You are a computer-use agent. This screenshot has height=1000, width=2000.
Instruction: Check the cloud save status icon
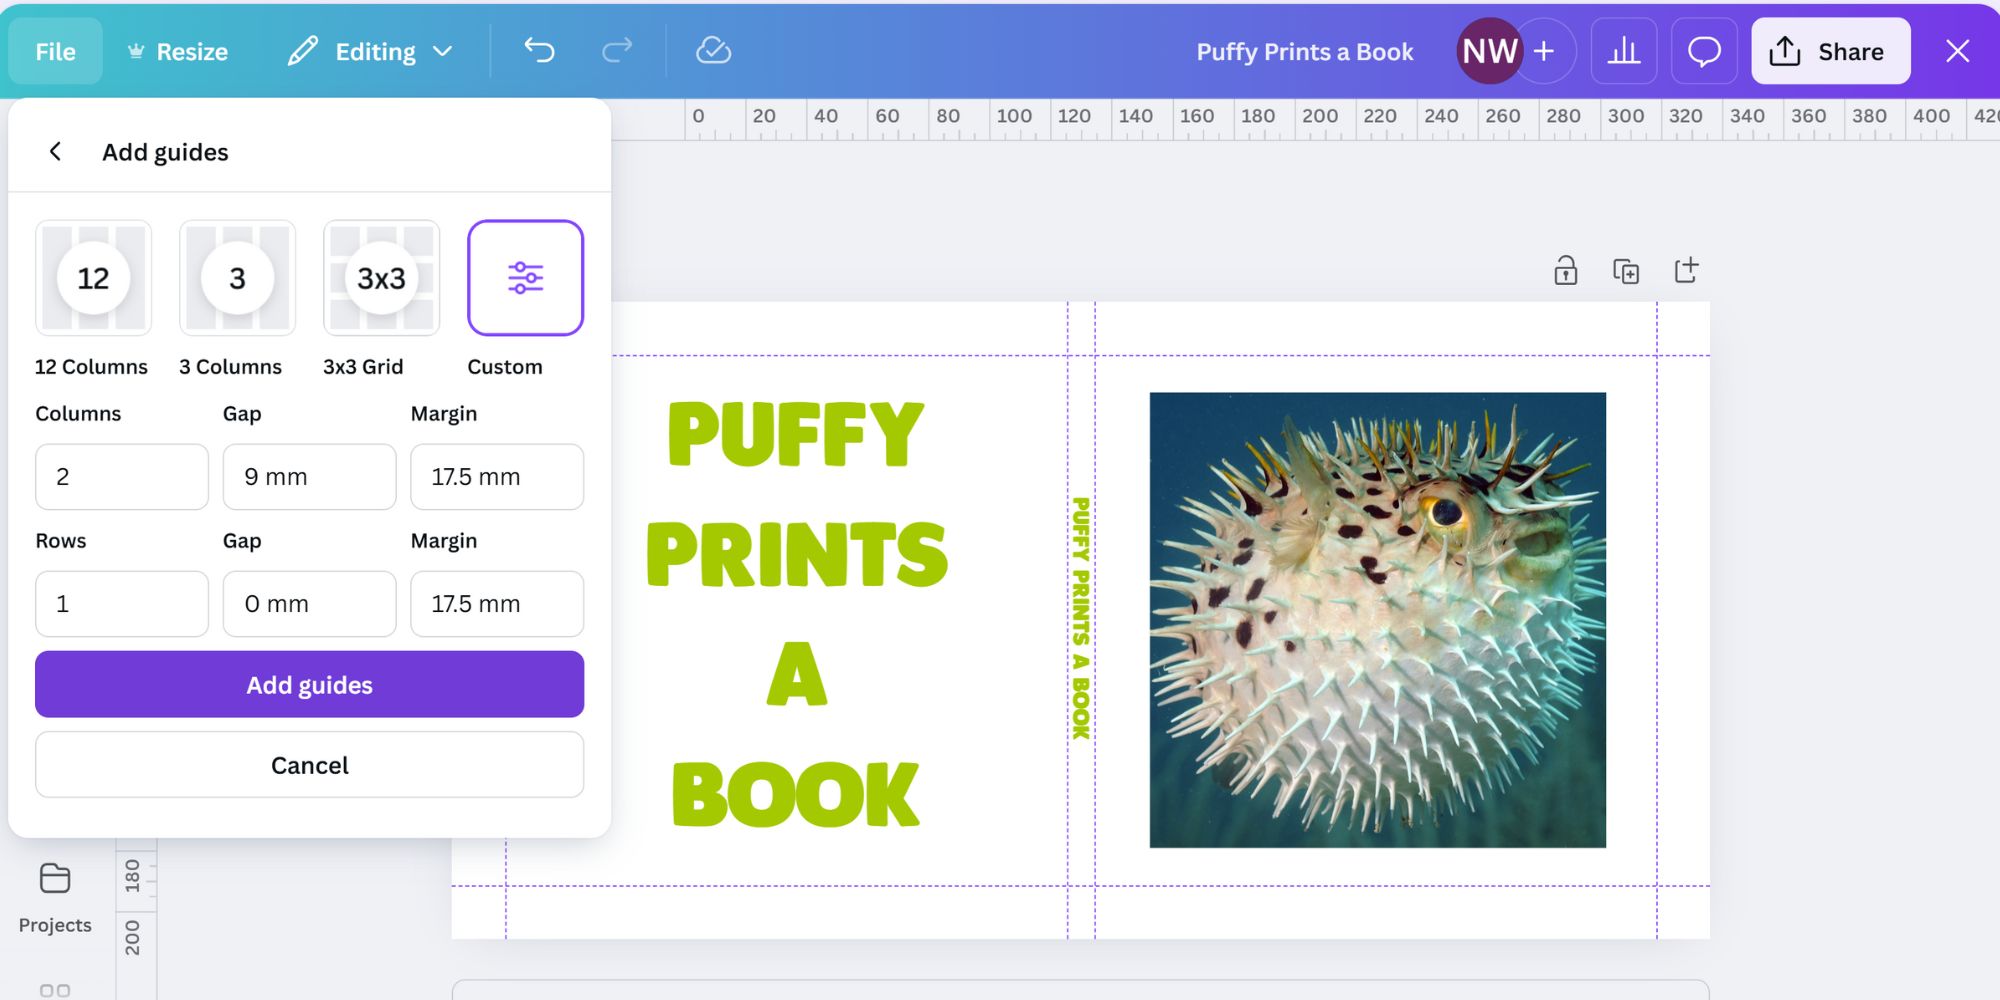click(713, 51)
